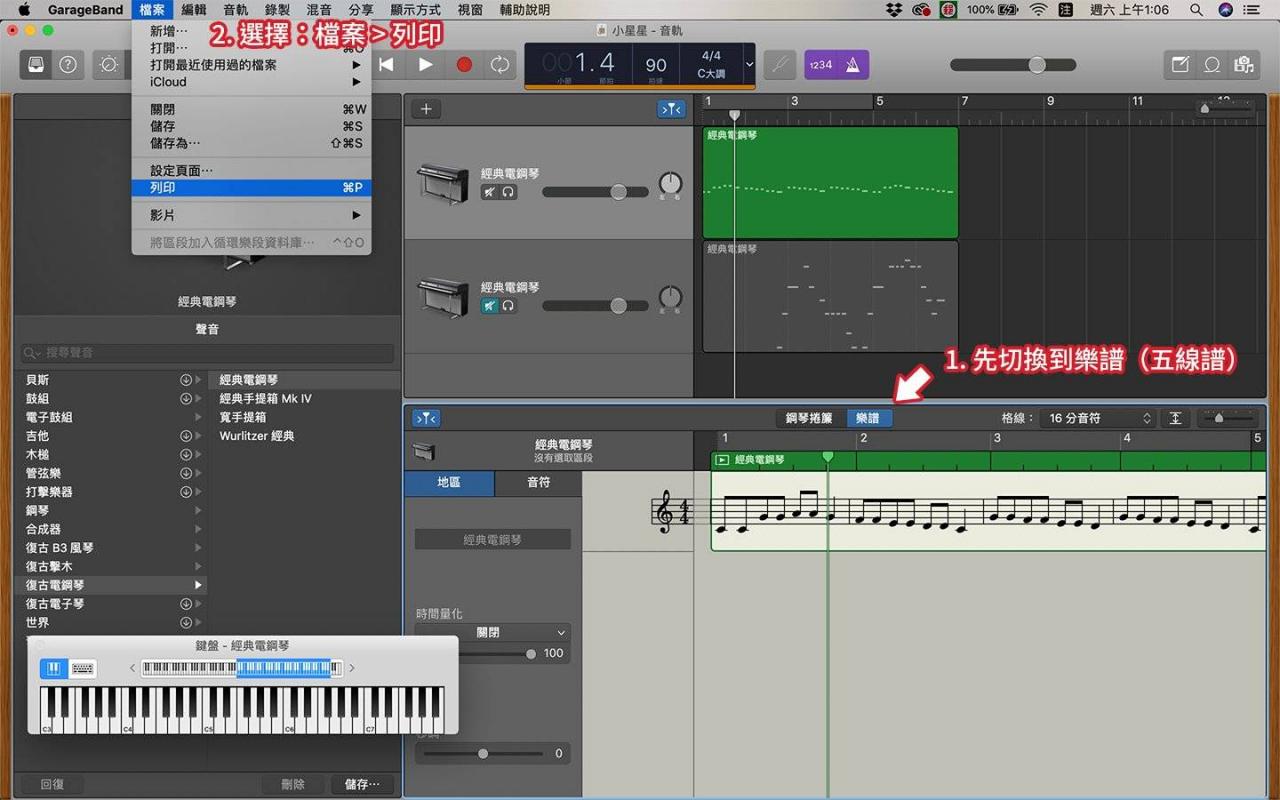Download 木槌 sounds with its download icon

click(x=185, y=455)
